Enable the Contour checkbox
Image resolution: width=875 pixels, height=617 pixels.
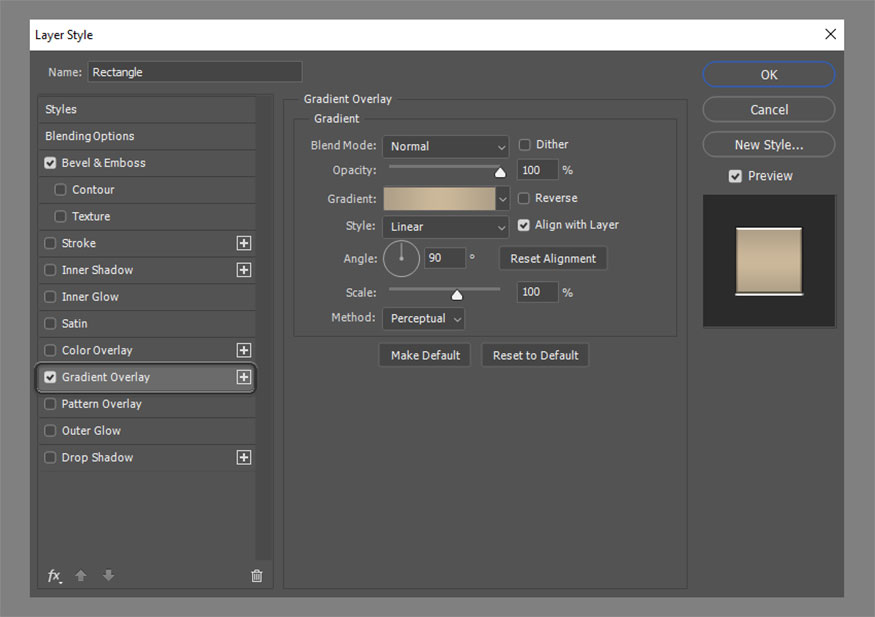click(x=60, y=190)
